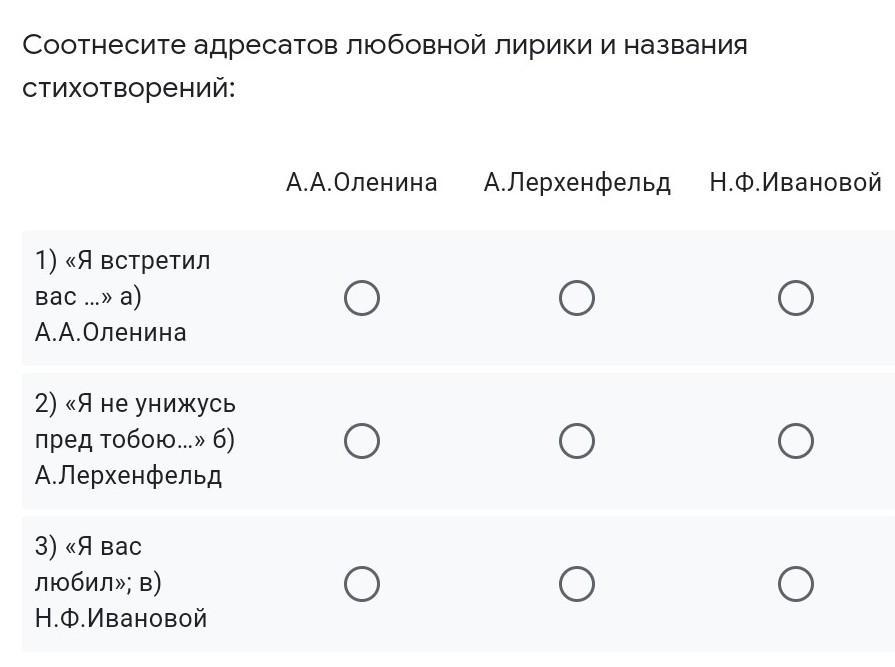Choose А.А.Оленина for «Я не унижусь пред тобою…»
This screenshot has height=667, width=895.
pos(362,441)
